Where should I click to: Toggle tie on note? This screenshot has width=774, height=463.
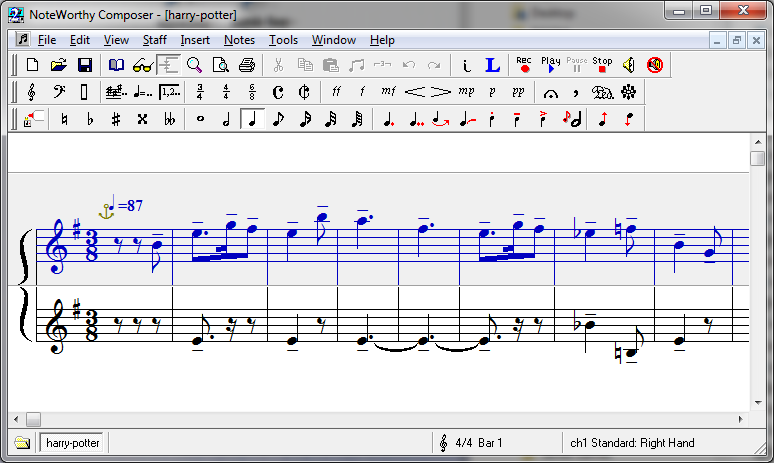pos(440,119)
